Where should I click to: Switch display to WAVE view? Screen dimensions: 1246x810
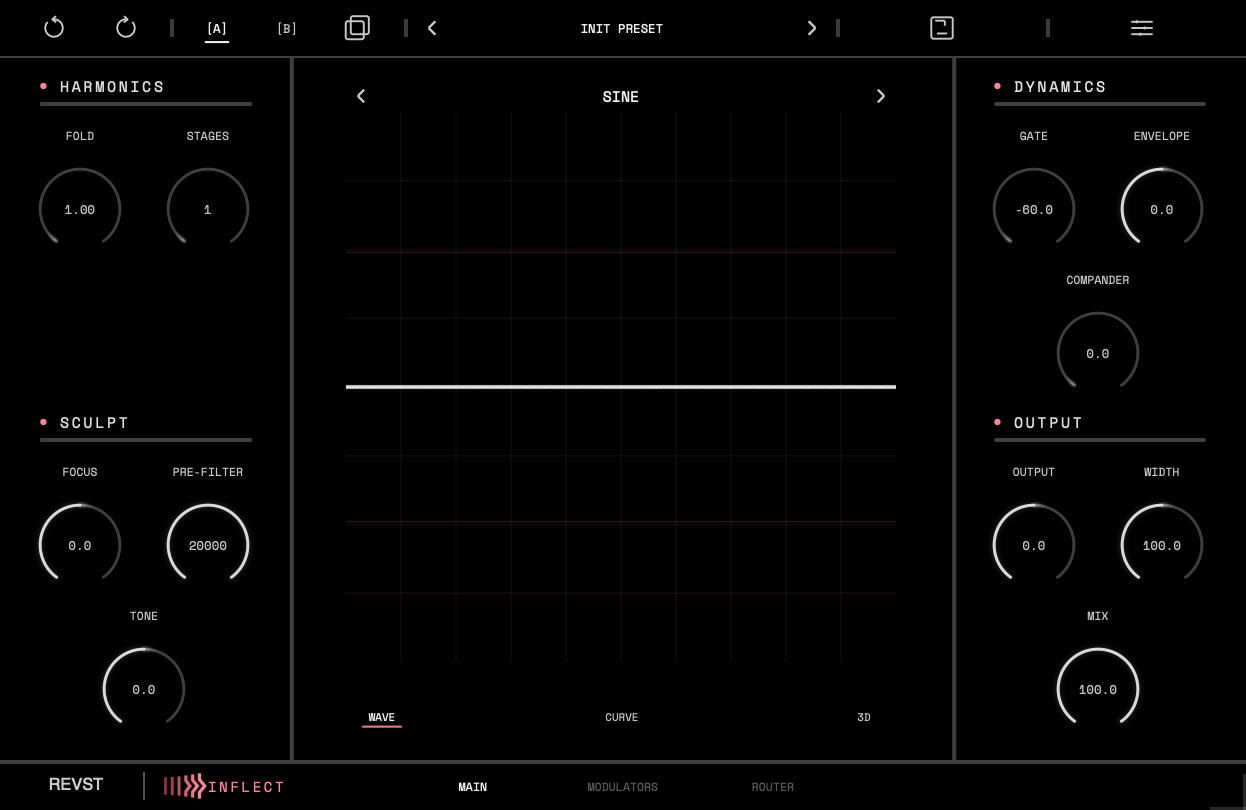coord(382,717)
